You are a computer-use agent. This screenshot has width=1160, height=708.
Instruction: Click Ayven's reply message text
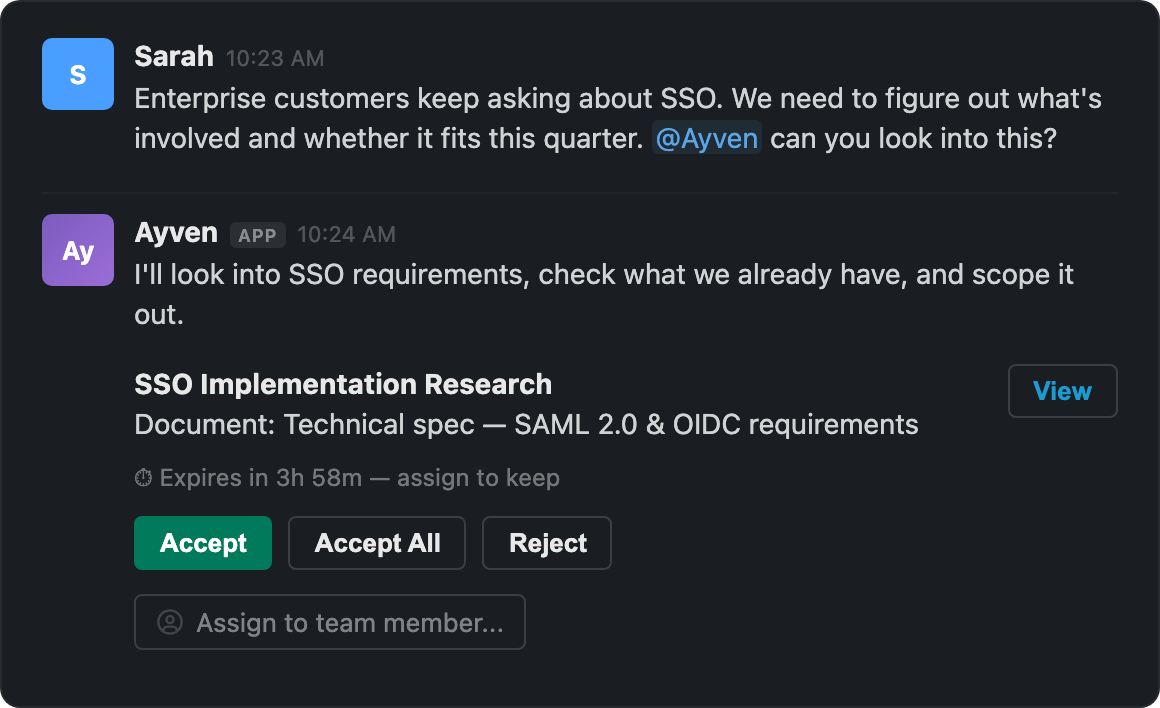click(600, 274)
